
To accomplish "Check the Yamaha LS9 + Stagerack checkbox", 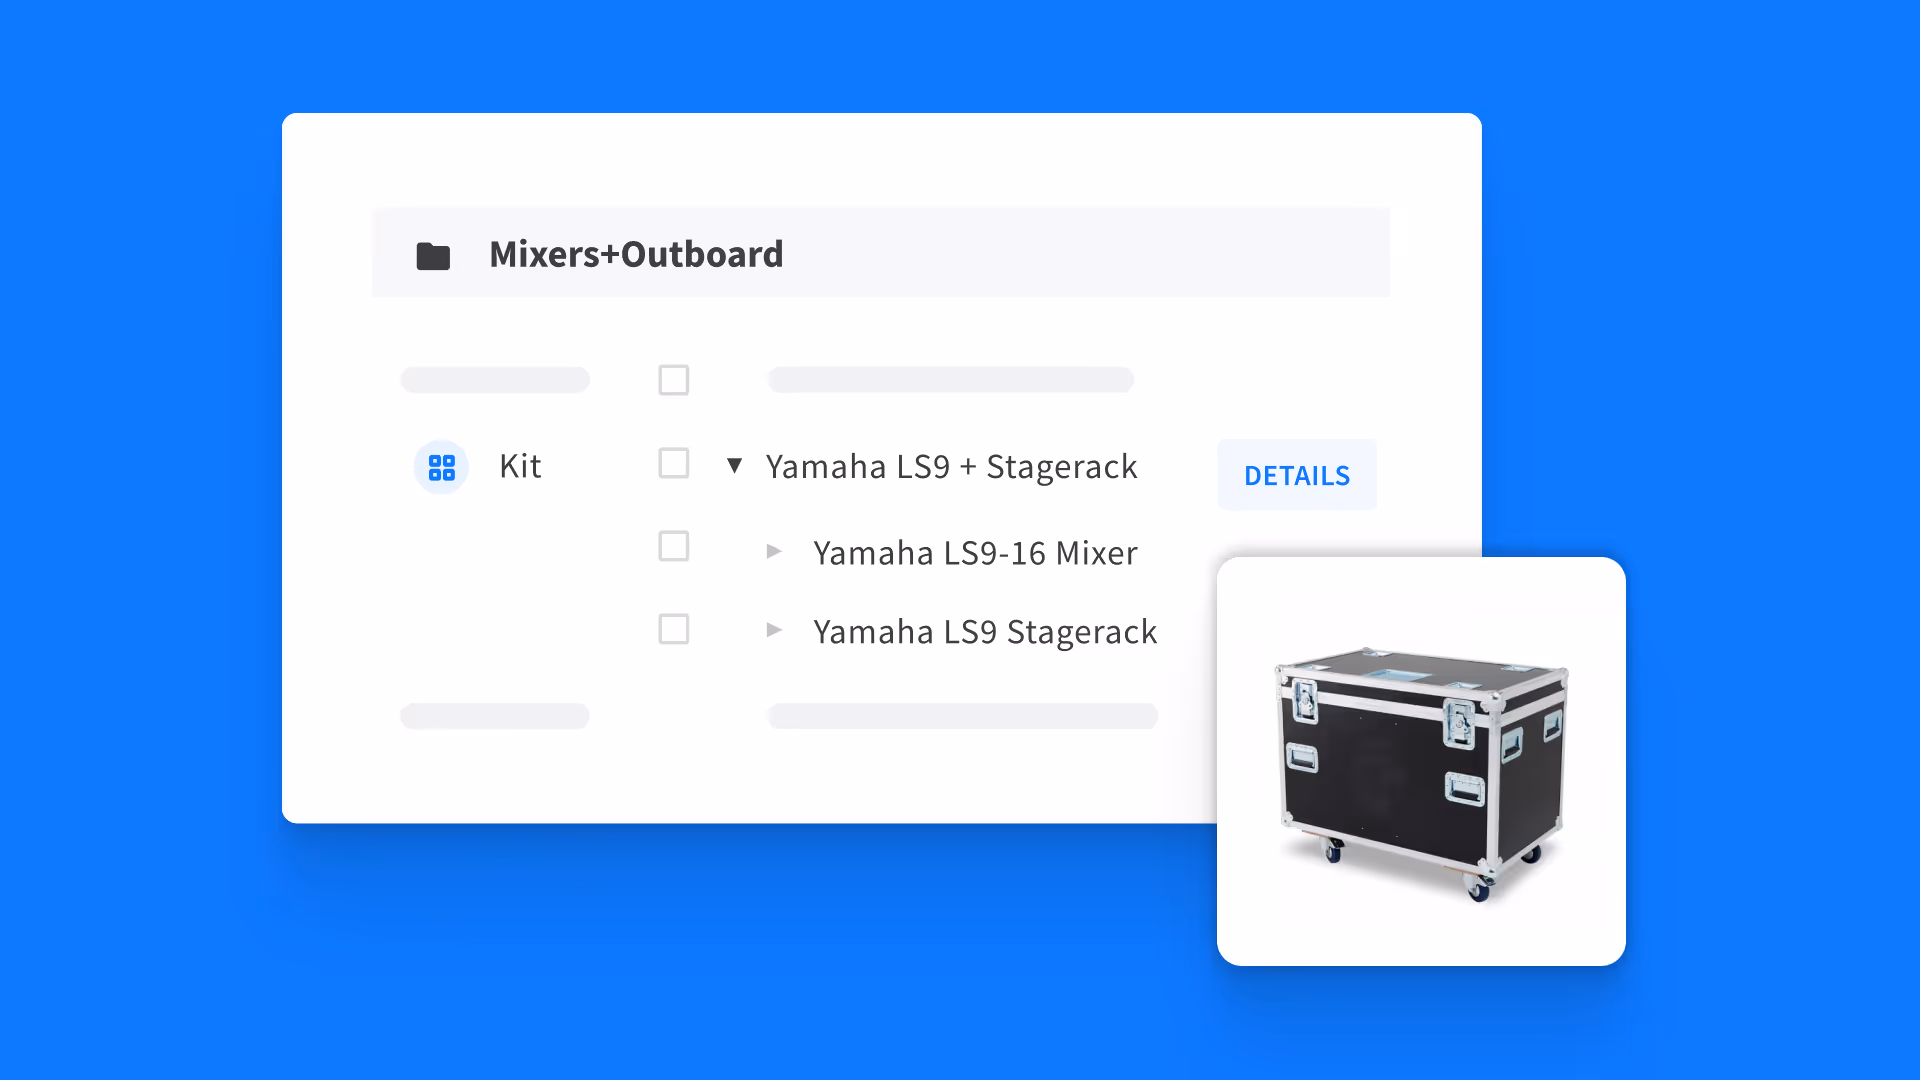I will tap(674, 463).
